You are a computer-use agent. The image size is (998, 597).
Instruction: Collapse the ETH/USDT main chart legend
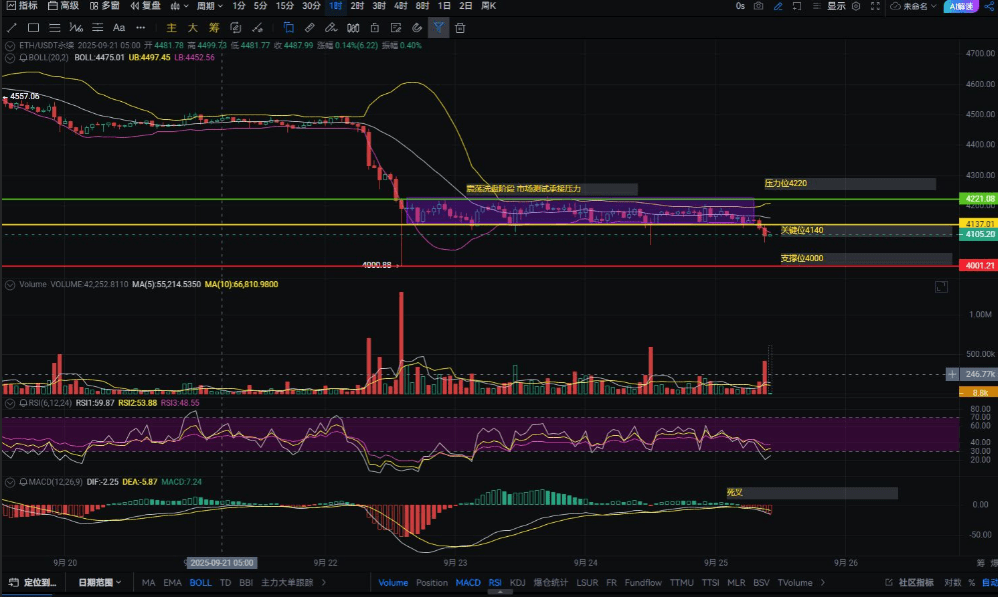click(10, 46)
